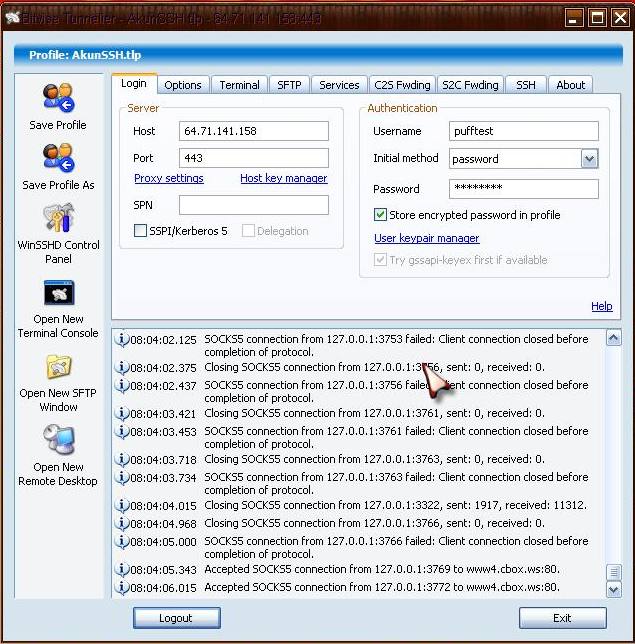Click the Bitvise Tunnelier title bar icon
The height and width of the screenshot is (644, 635).
(x=13, y=17)
